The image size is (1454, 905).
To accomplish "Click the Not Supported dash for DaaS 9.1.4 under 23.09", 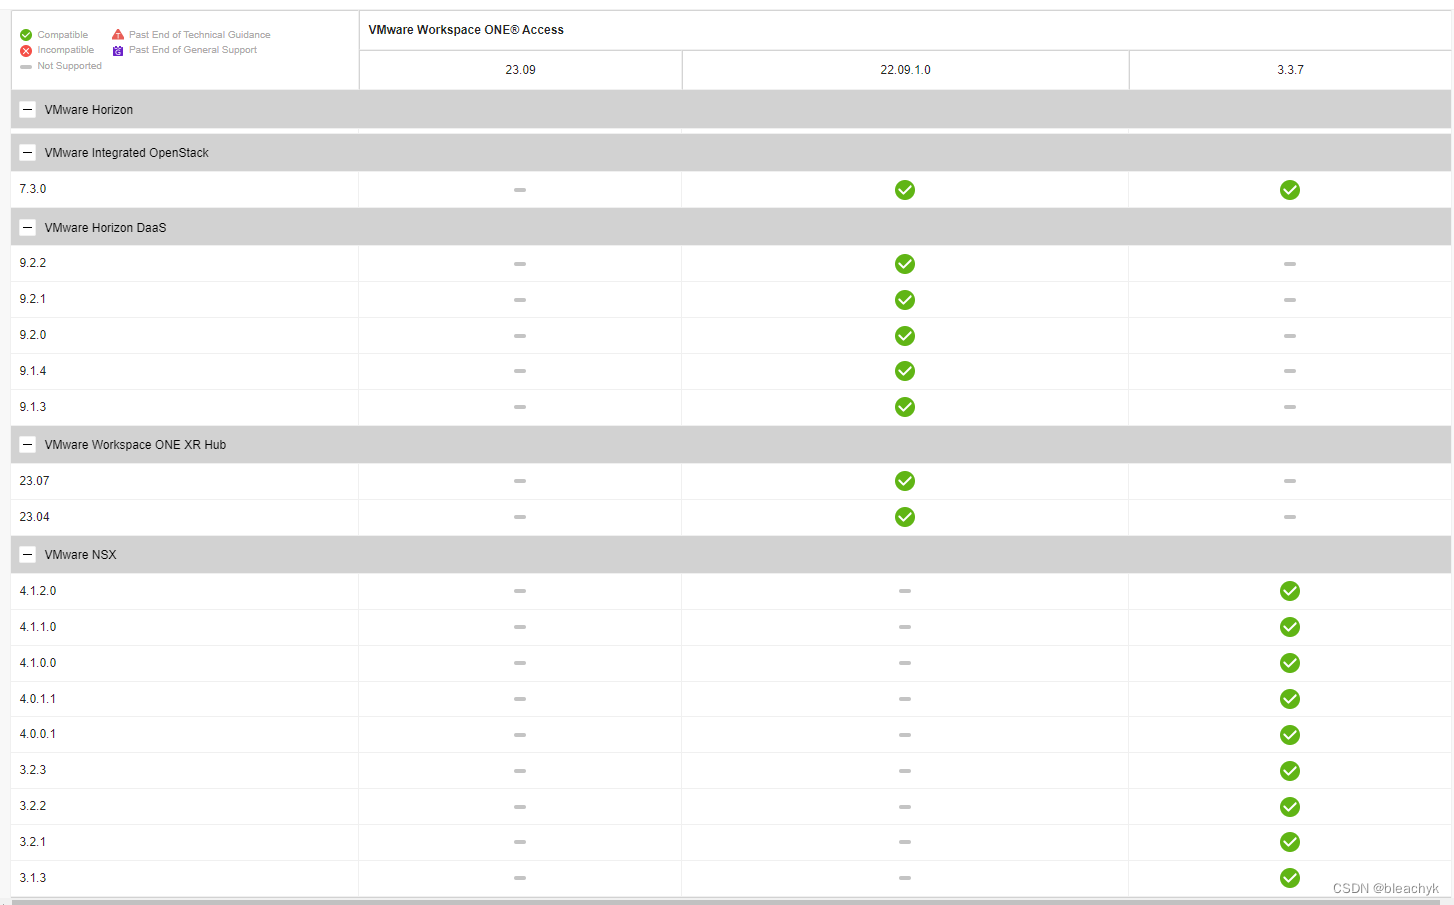I will pyautogui.click(x=519, y=371).
